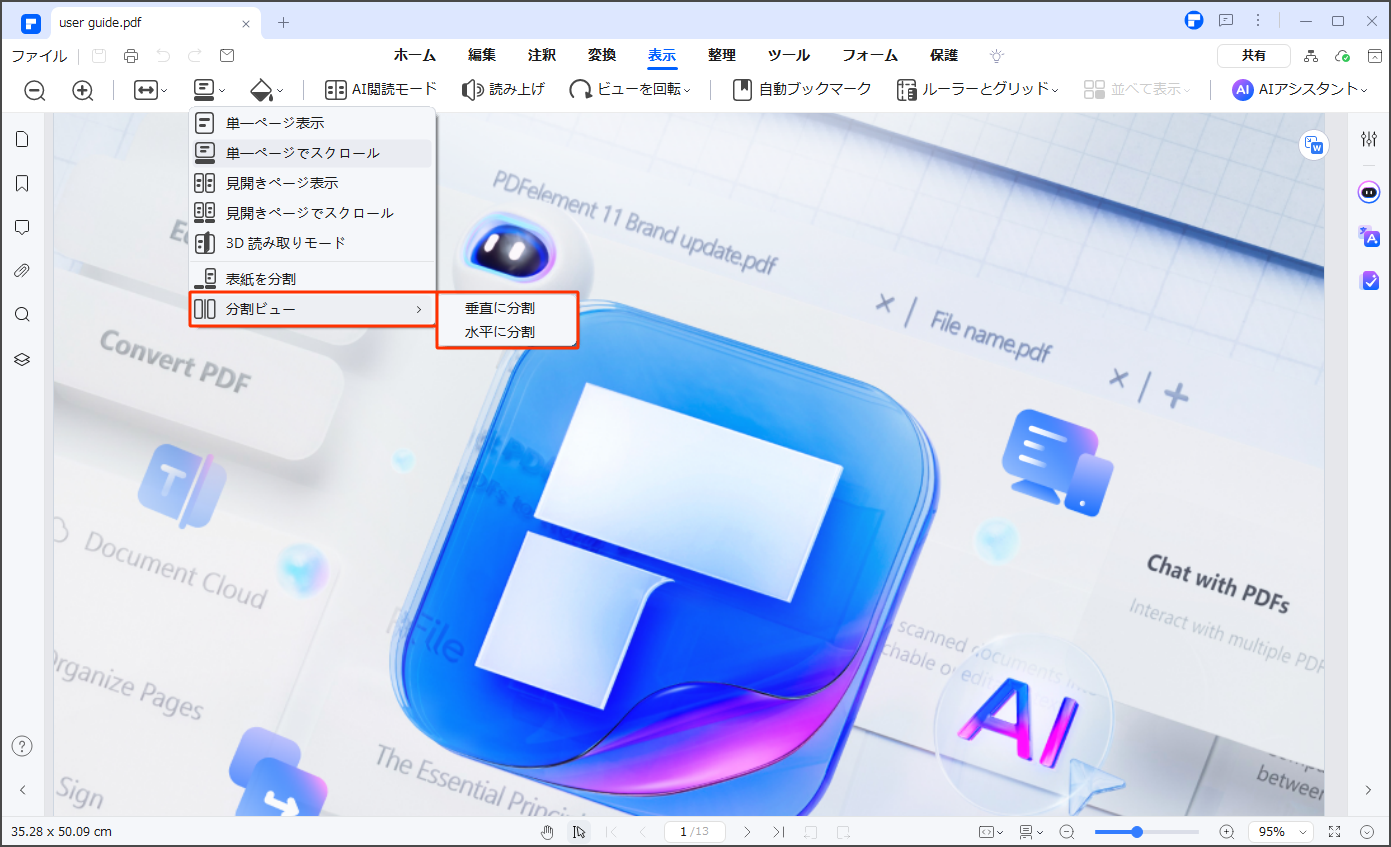Select two-page scrolling (見開きページでスクロール)
The image size is (1391, 847).
tap(312, 213)
